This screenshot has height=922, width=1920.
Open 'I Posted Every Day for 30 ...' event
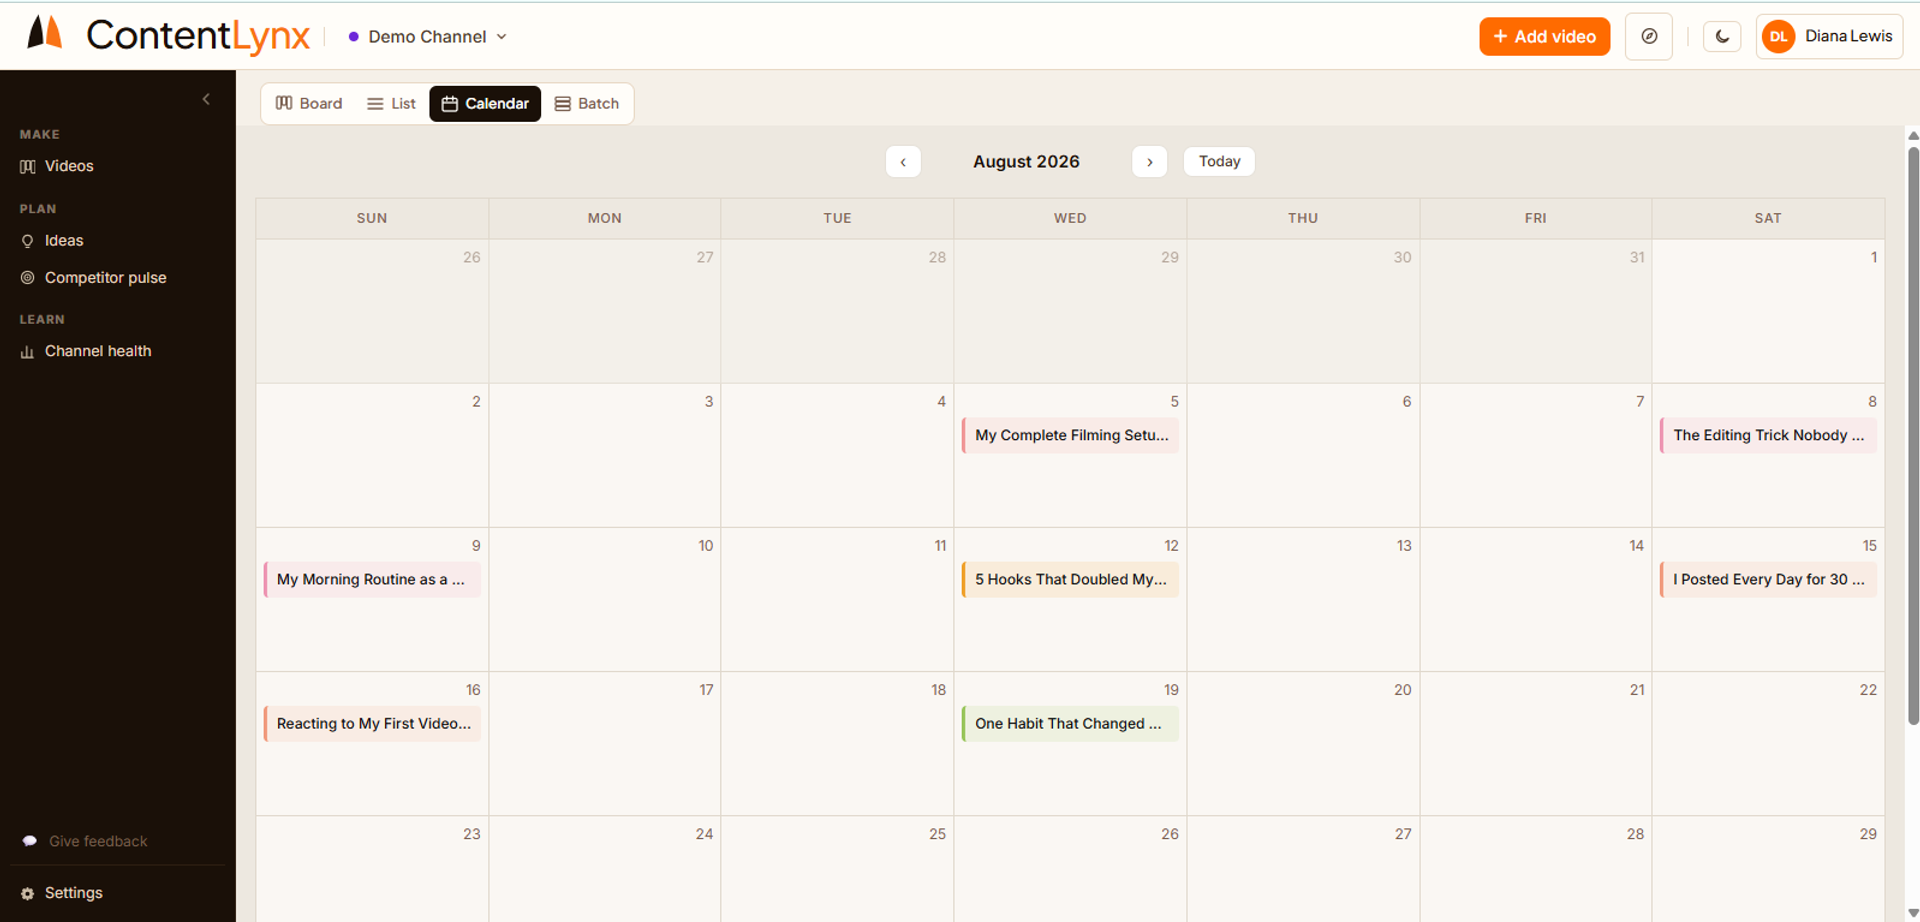[1768, 580]
